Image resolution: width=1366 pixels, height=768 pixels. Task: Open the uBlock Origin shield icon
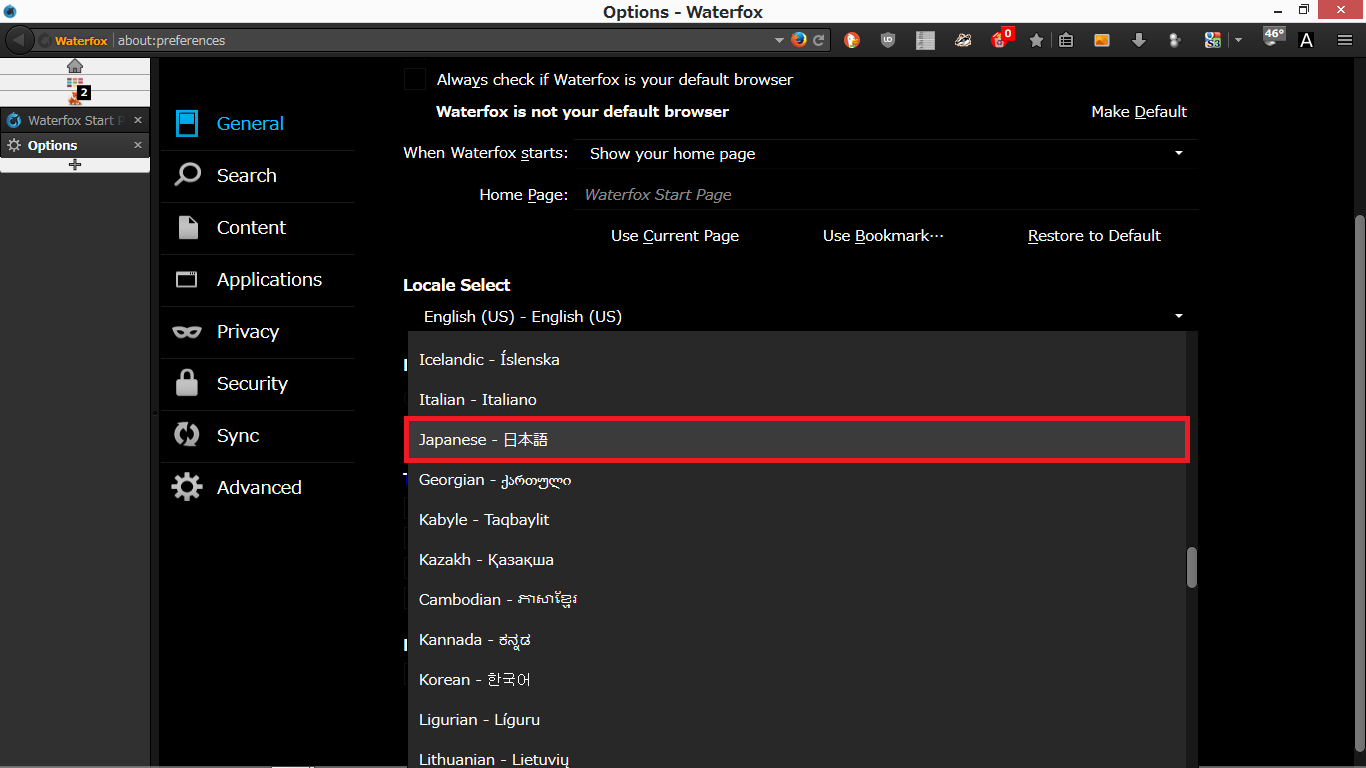tap(887, 40)
